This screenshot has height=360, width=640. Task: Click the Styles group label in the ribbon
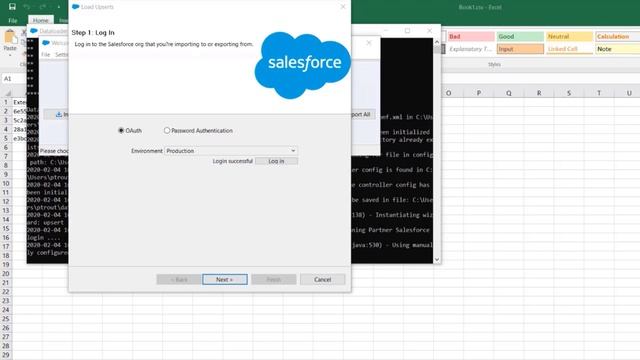click(x=494, y=64)
